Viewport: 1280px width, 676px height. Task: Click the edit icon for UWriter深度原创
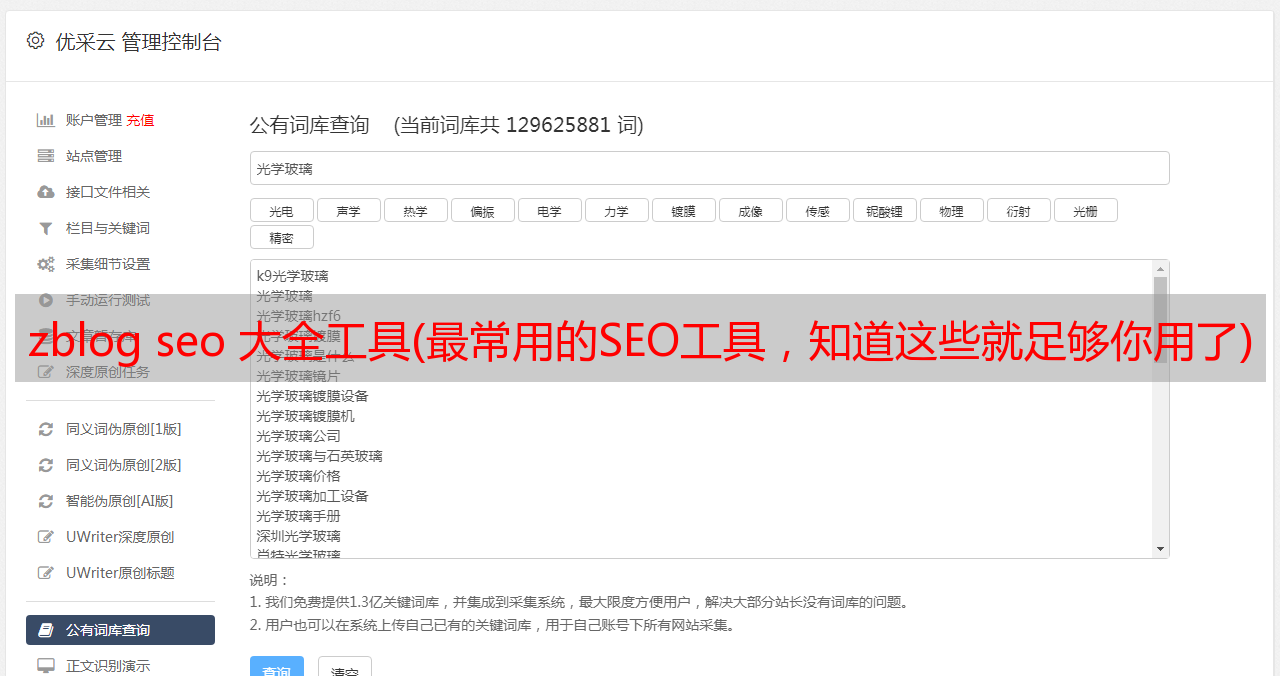(46, 537)
